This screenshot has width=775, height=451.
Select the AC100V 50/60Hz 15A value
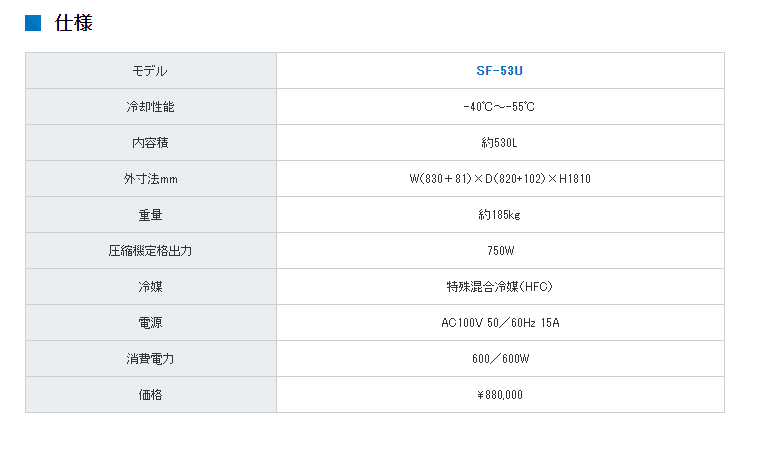pyautogui.click(x=500, y=323)
